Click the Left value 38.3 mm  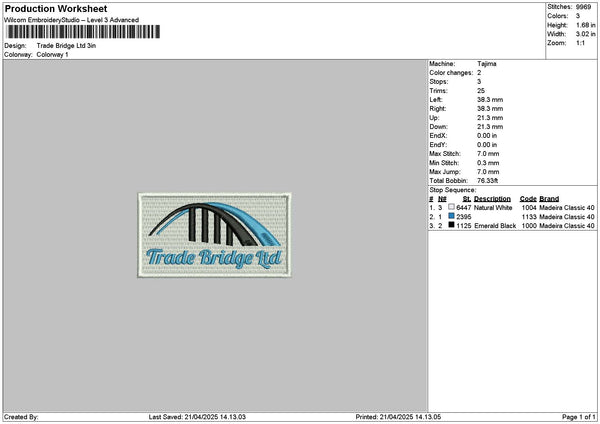click(490, 99)
